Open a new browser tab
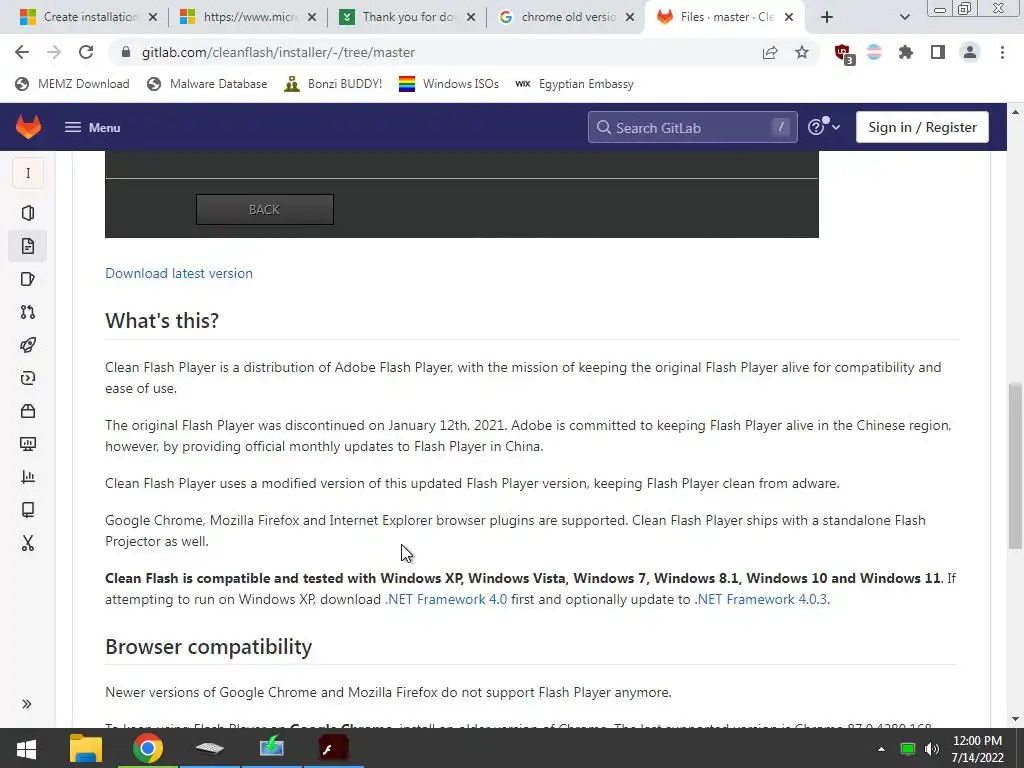The image size is (1024, 768). [x=827, y=17]
